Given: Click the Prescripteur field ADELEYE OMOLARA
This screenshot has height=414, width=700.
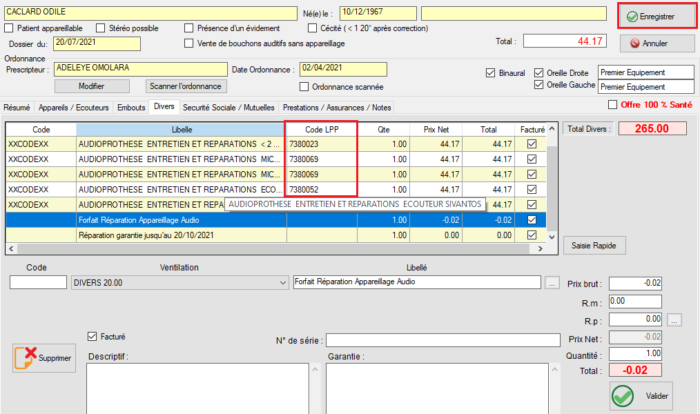Looking at the screenshot, I should [x=141, y=69].
